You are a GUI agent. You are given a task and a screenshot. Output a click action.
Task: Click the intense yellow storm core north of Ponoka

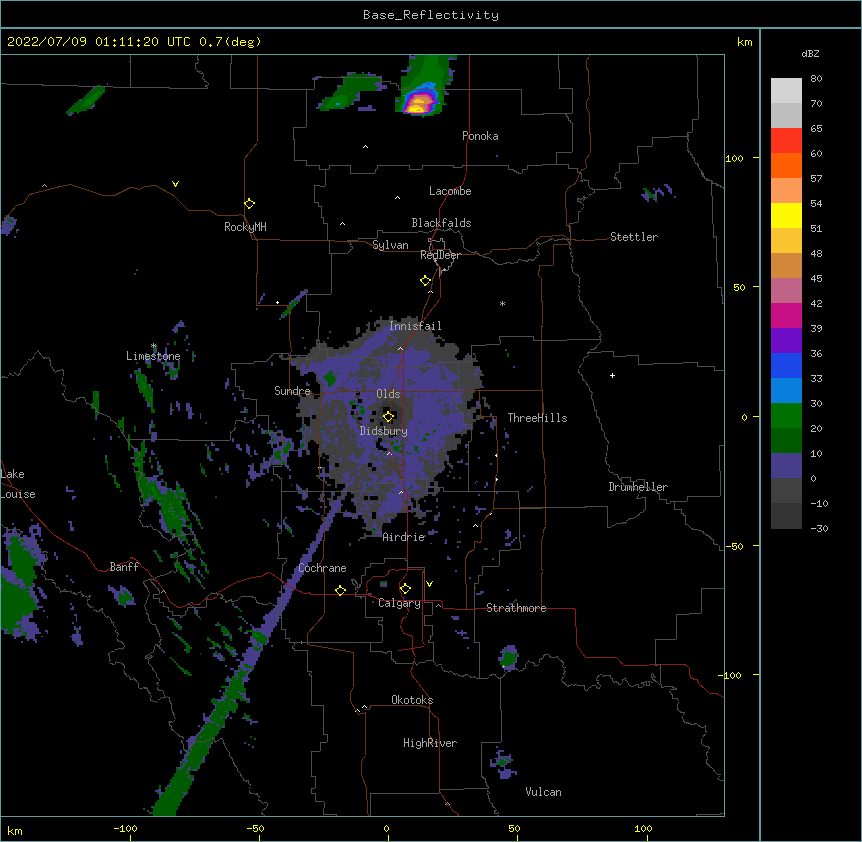[x=417, y=103]
